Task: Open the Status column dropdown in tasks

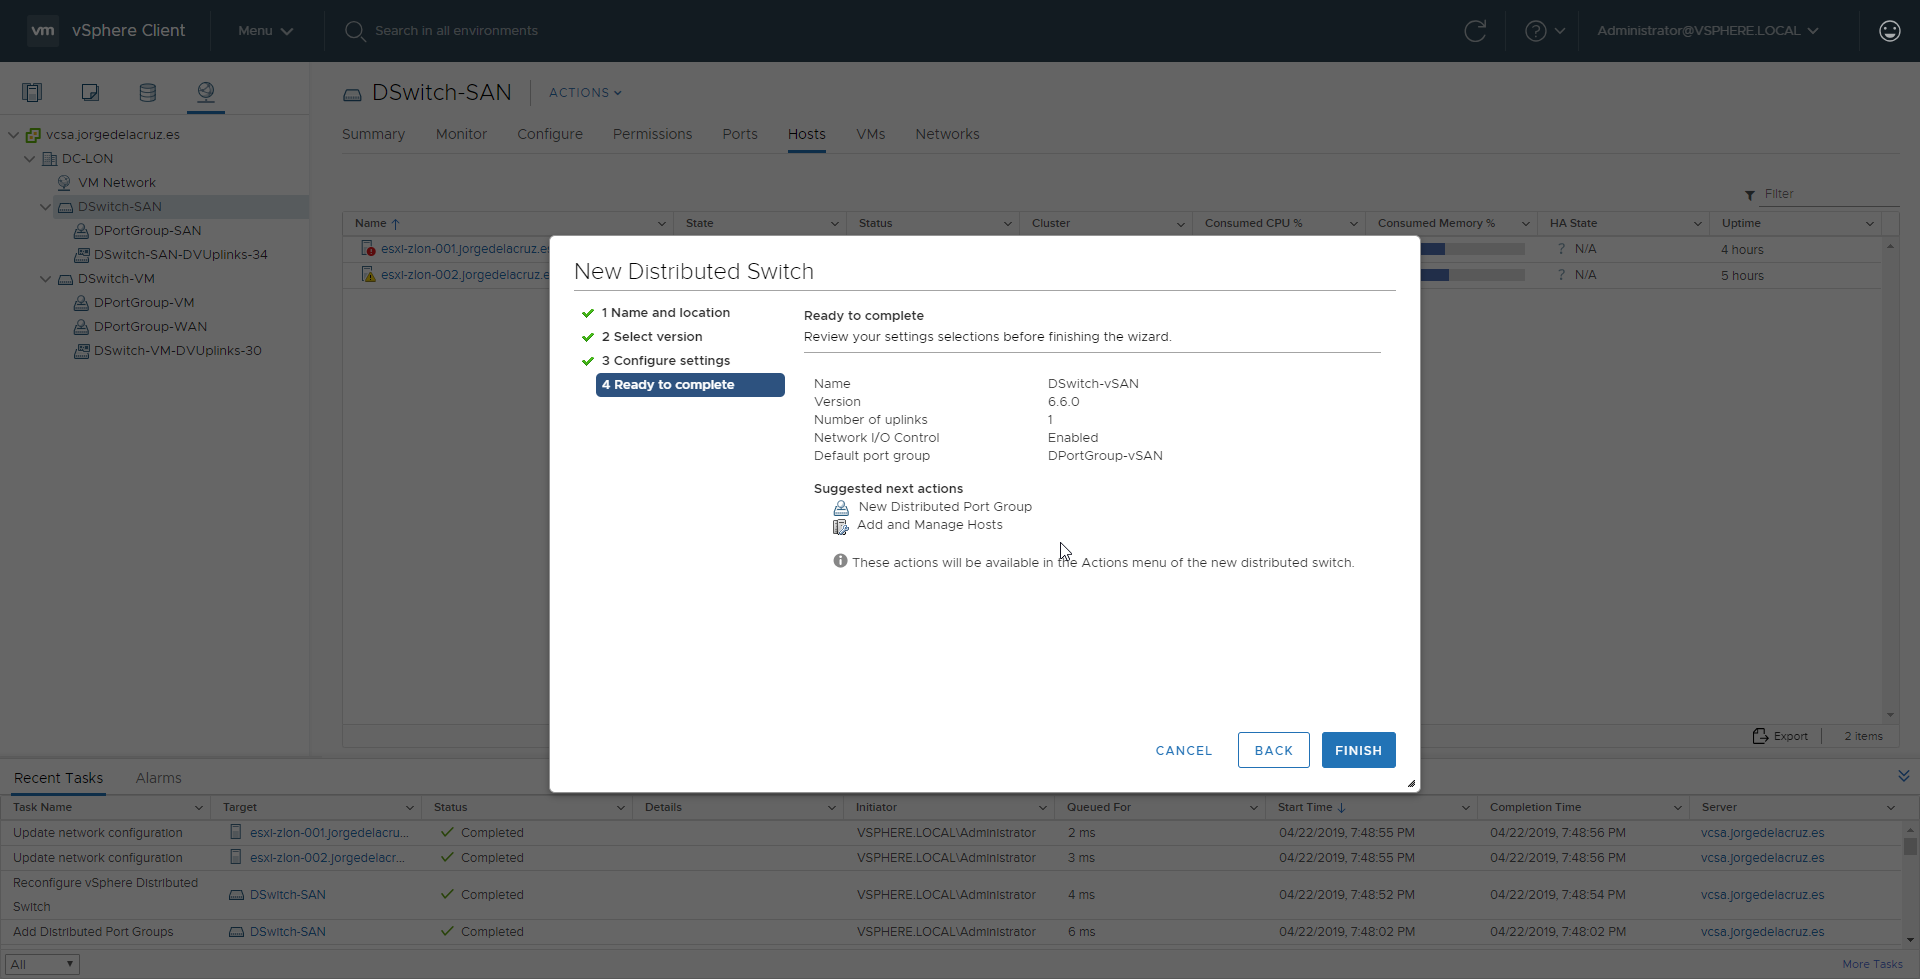Action: point(620,808)
